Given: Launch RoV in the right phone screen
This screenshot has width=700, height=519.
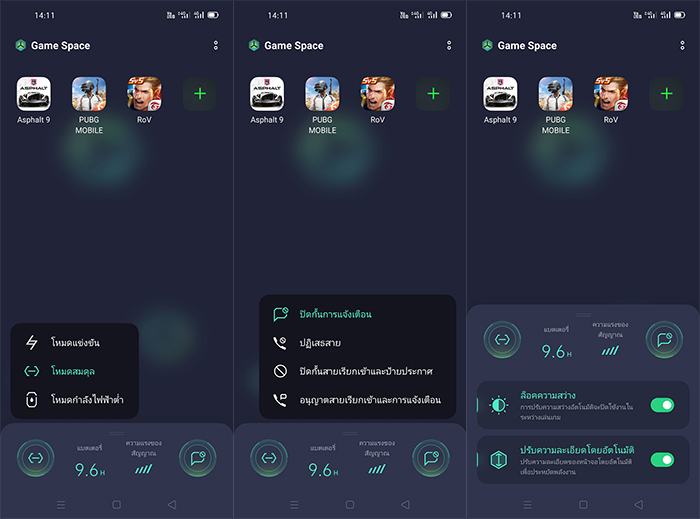Looking at the screenshot, I should [610, 94].
